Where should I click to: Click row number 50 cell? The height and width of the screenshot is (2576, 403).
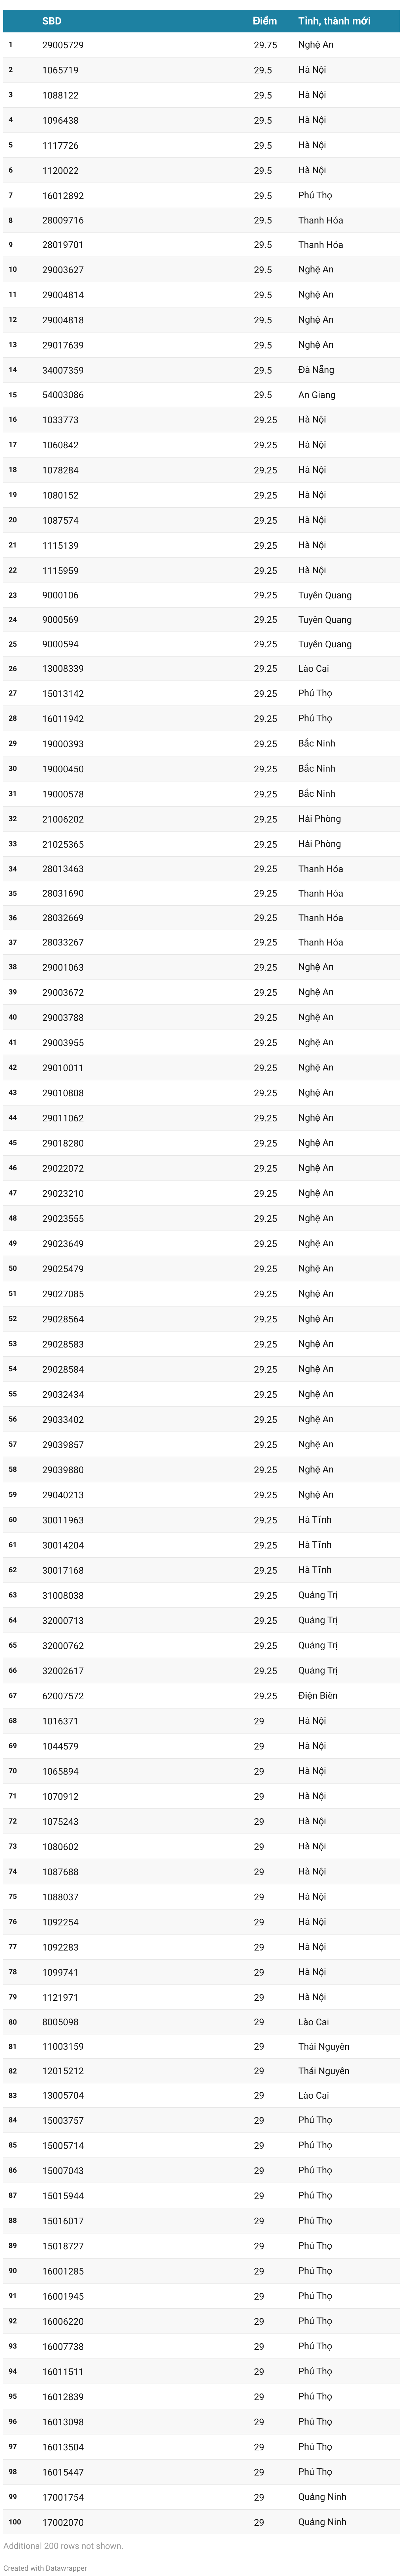click(13, 1269)
